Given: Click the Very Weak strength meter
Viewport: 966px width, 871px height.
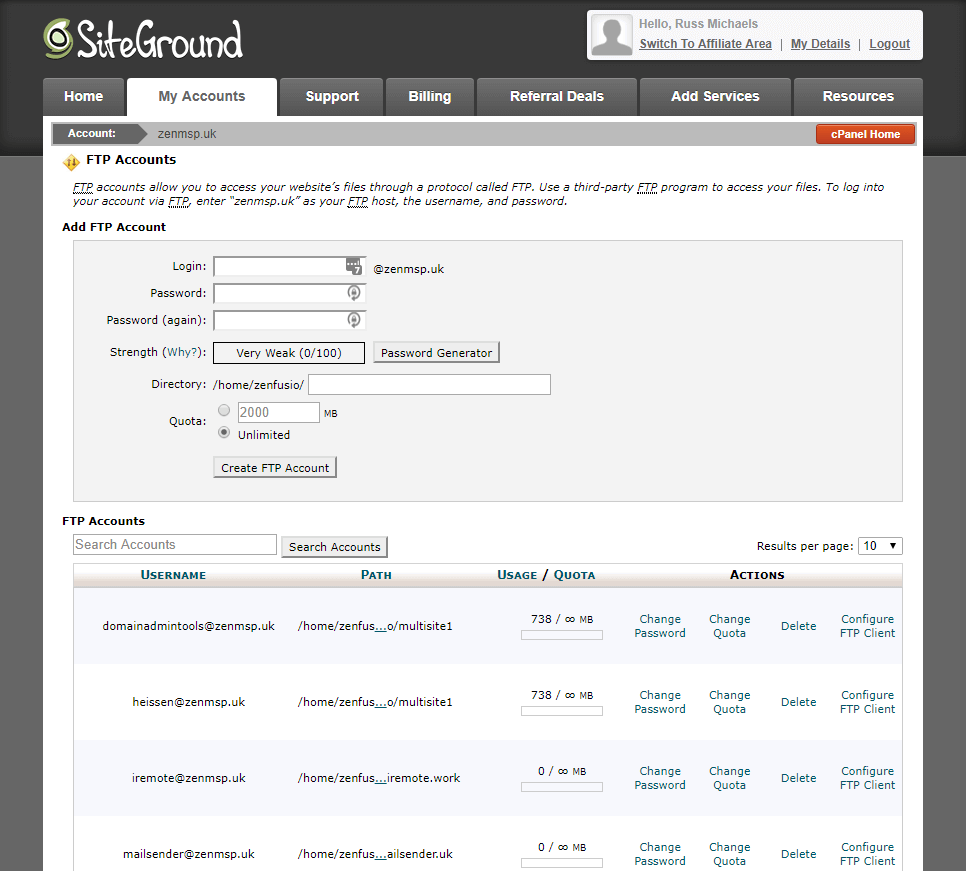Looking at the screenshot, I should click(x=289, y=353).
